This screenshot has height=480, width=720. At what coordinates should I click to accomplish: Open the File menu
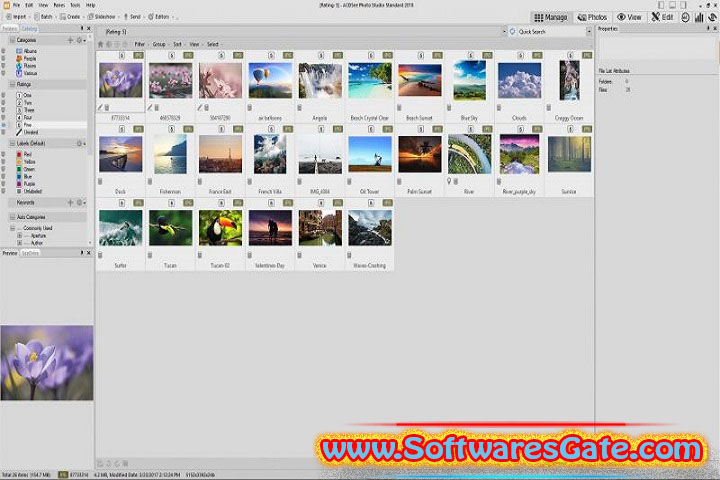tap(17, 5)
